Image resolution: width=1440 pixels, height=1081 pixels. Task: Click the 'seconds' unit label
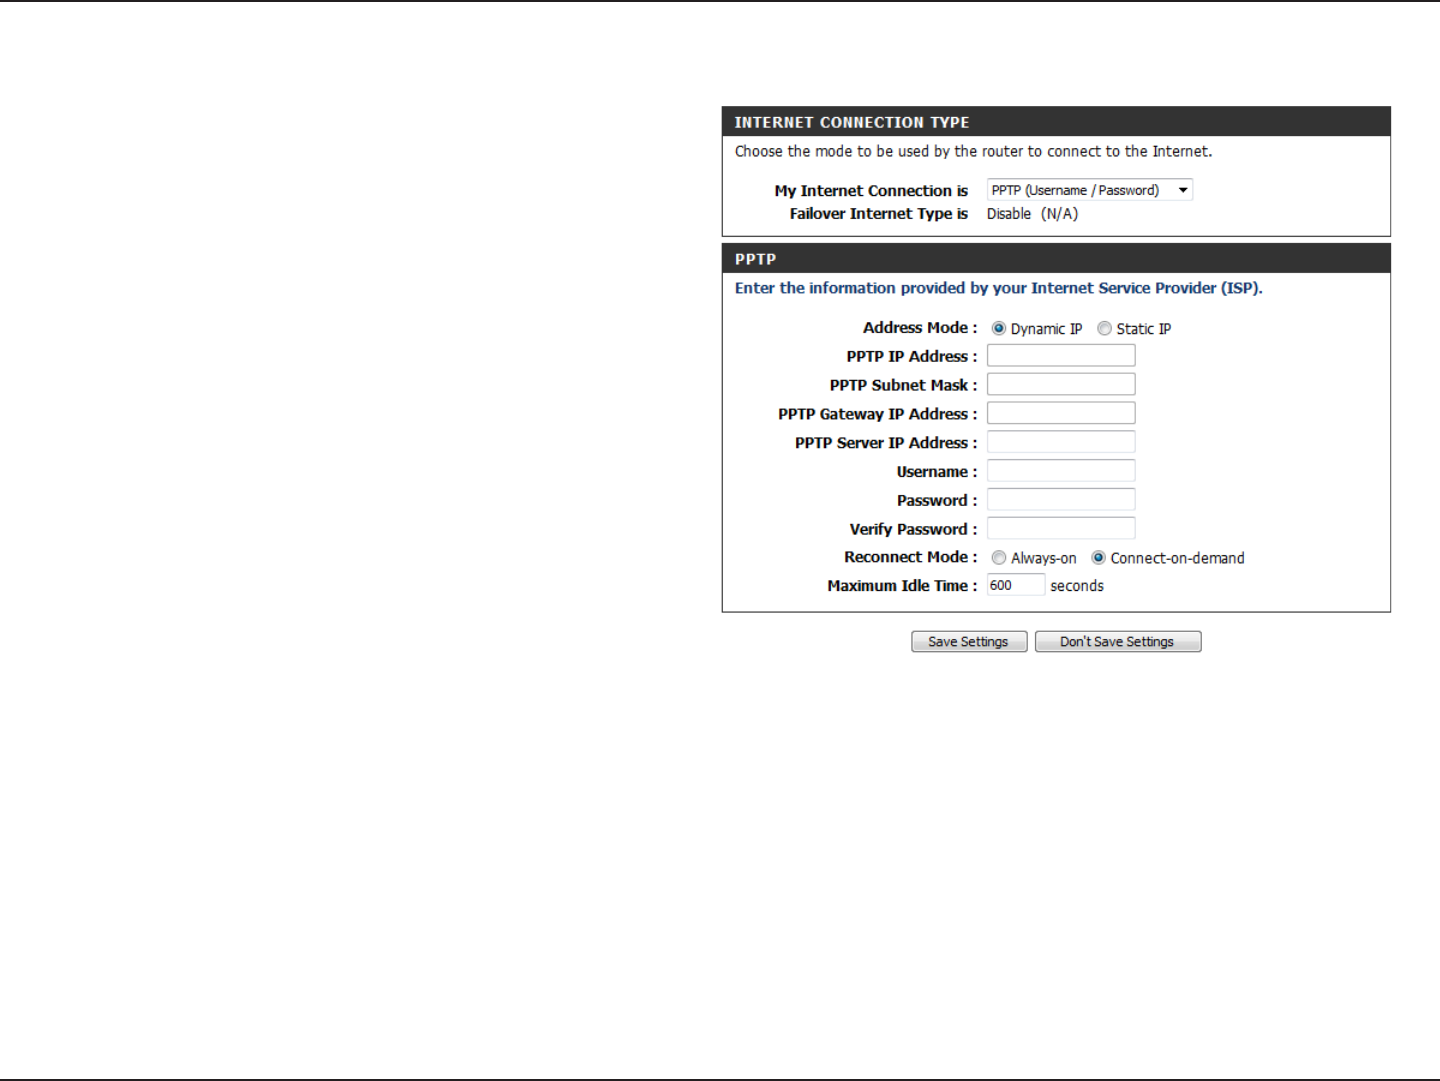(x=1077, y=586)
